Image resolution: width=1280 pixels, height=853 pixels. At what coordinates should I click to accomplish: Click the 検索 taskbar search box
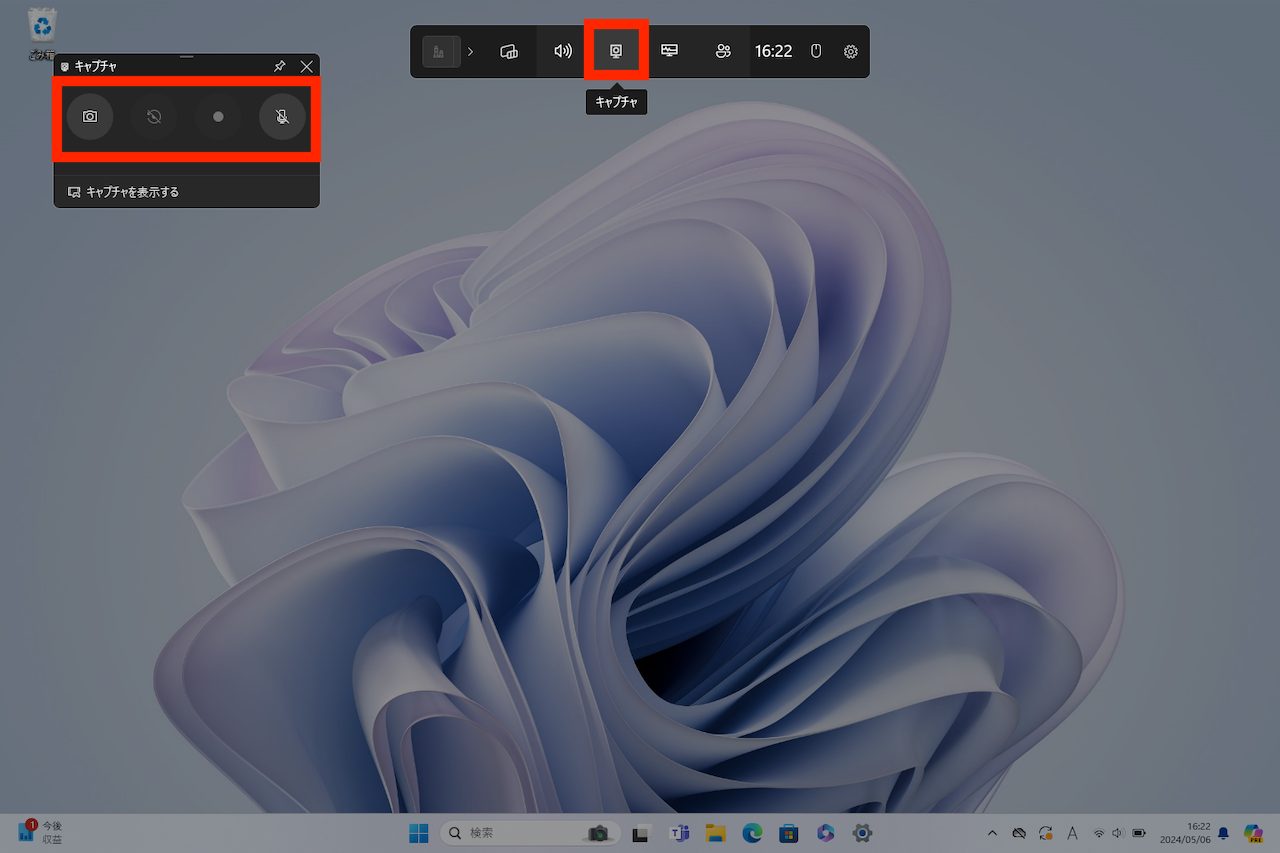(x=530, y=832)
